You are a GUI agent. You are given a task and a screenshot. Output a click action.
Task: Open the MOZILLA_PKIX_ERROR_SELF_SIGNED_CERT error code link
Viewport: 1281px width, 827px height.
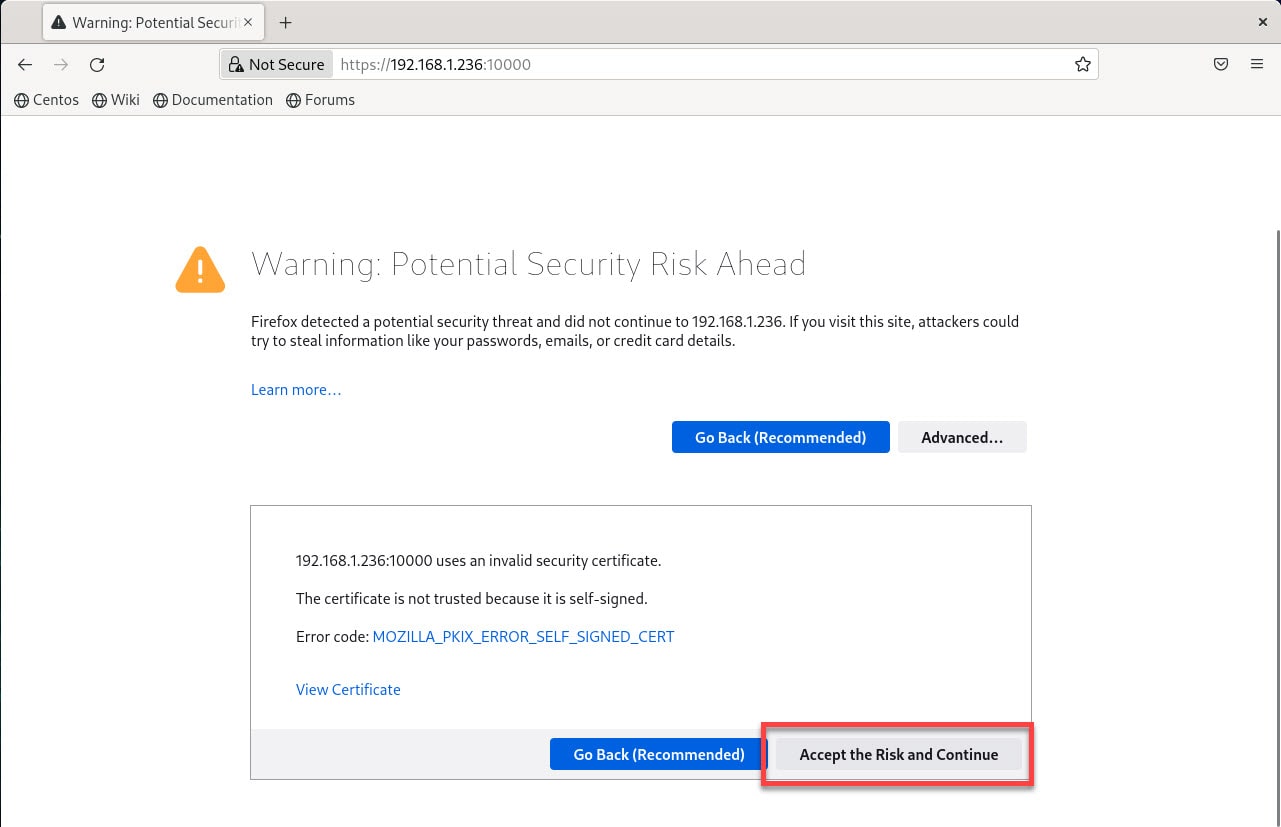coord(523,636)
